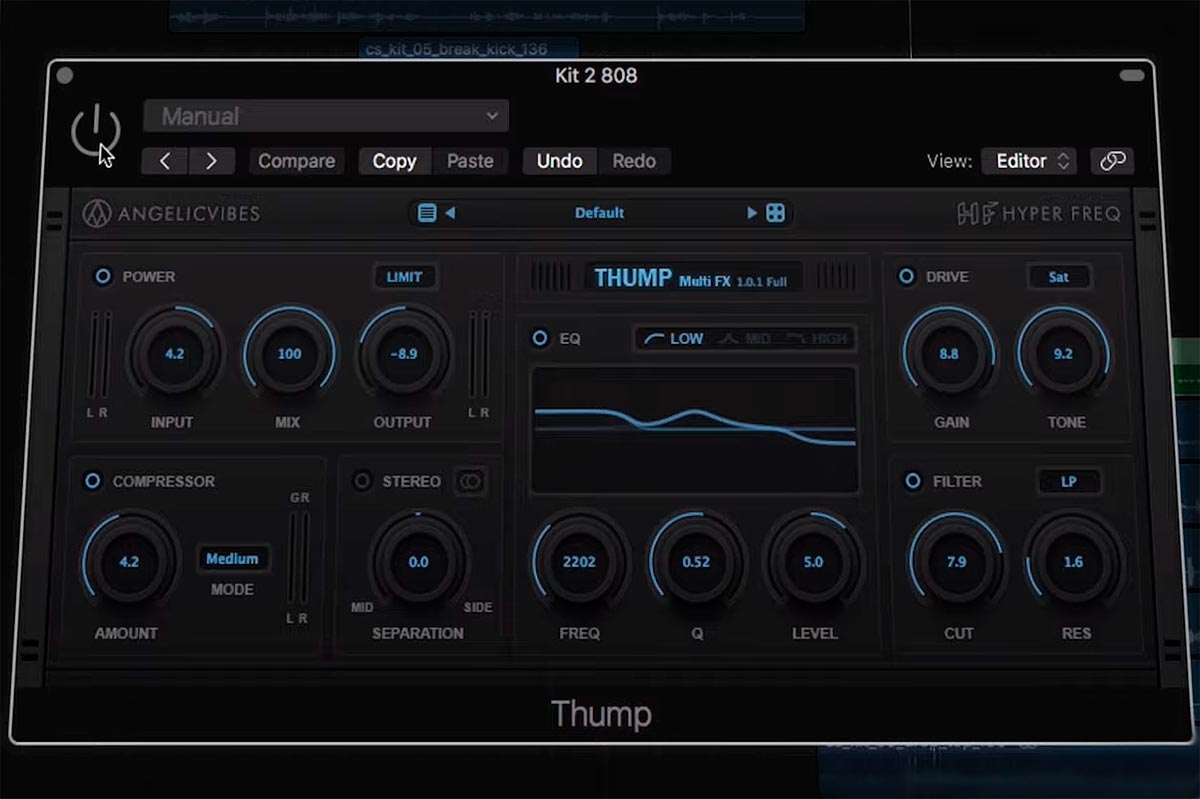
Task: Select the cs_kit_05_break_kick_136 region behind
Action: point(468,49)
